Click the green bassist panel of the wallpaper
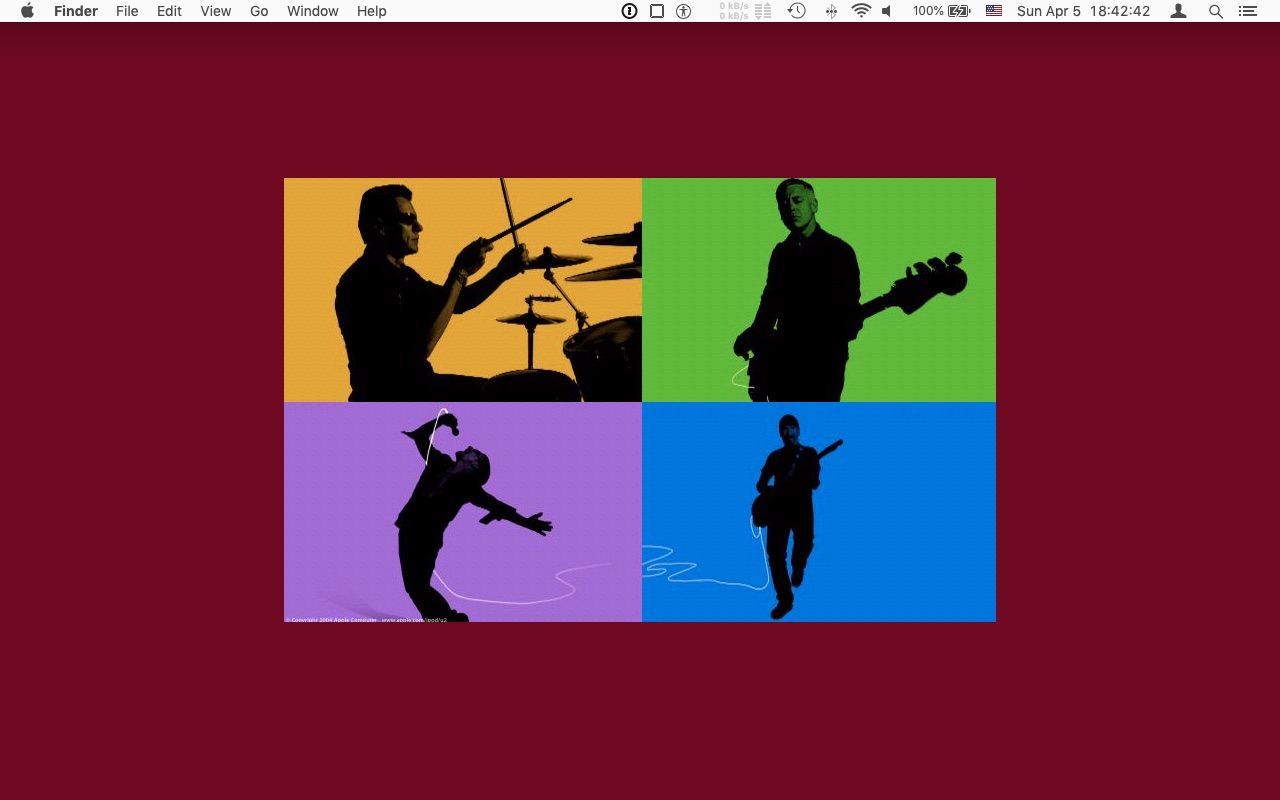This screenshot has height=800, width=1280. (819, 290)
